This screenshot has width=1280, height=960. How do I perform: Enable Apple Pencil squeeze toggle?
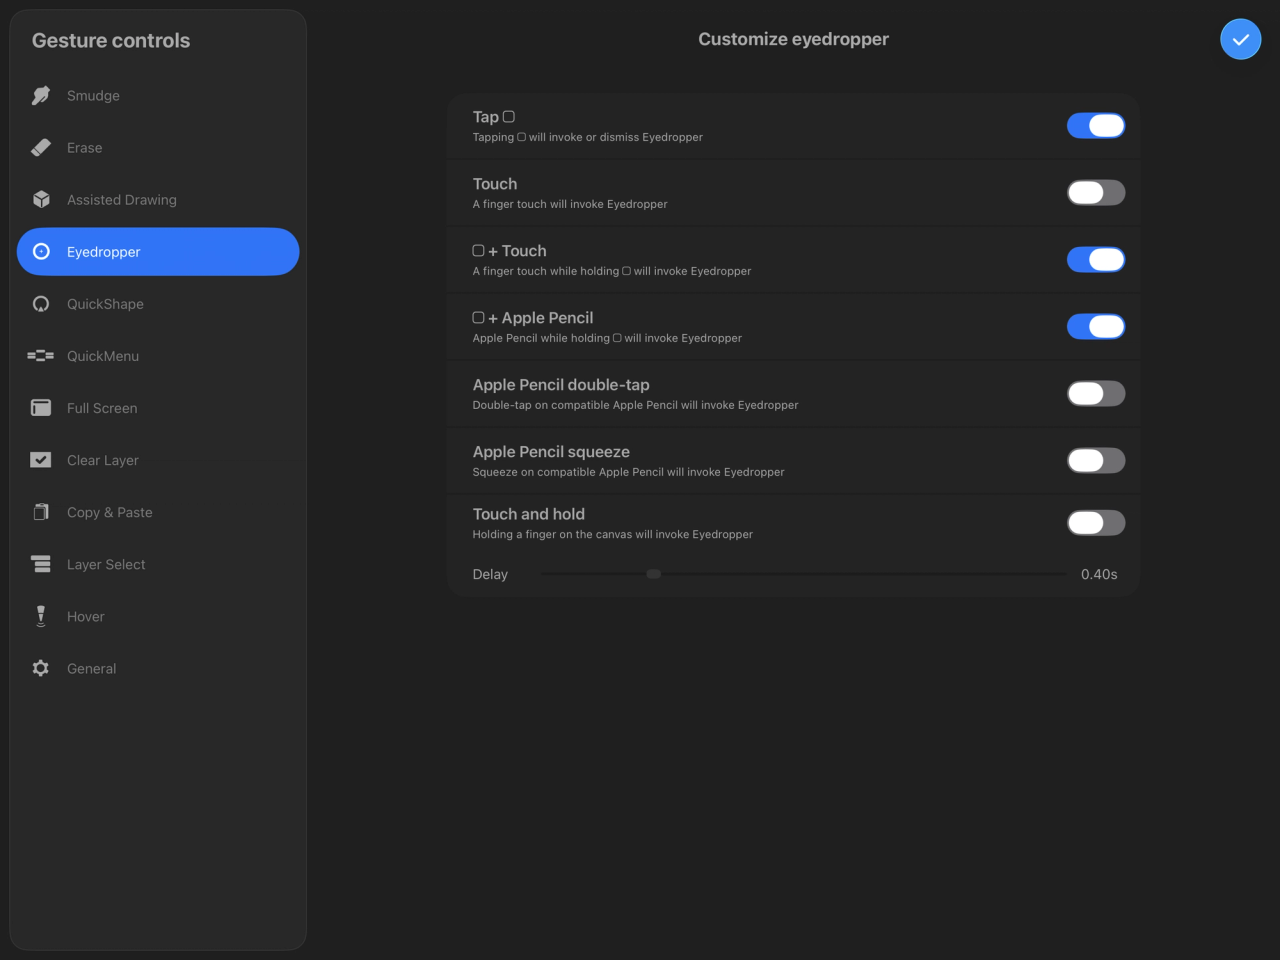[x=1096, y=461]
